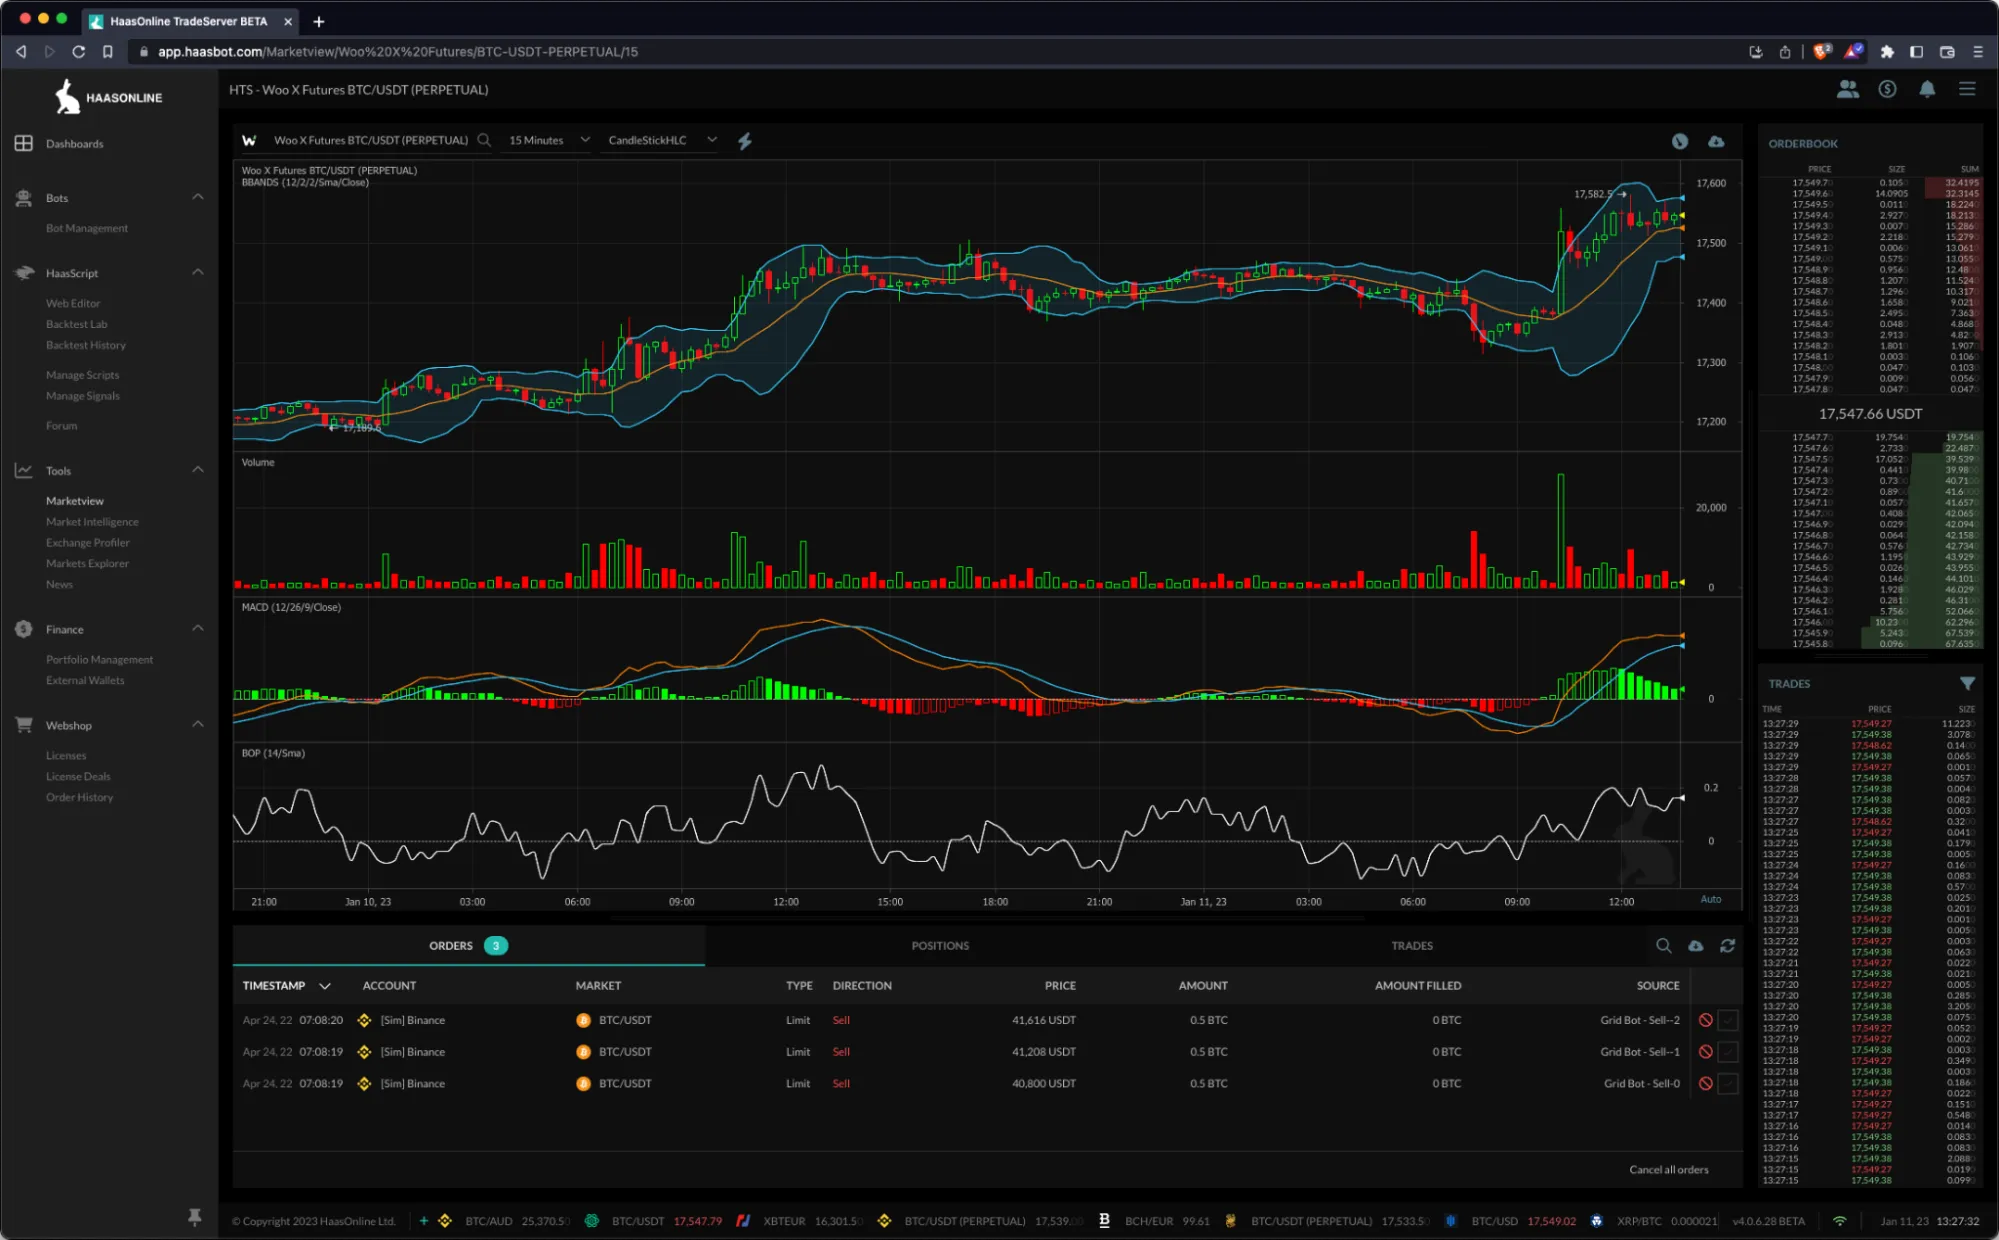Collapse the Tools section in the sidebar
Viewport: 1999px width, 1240px height.
point(198,469)
